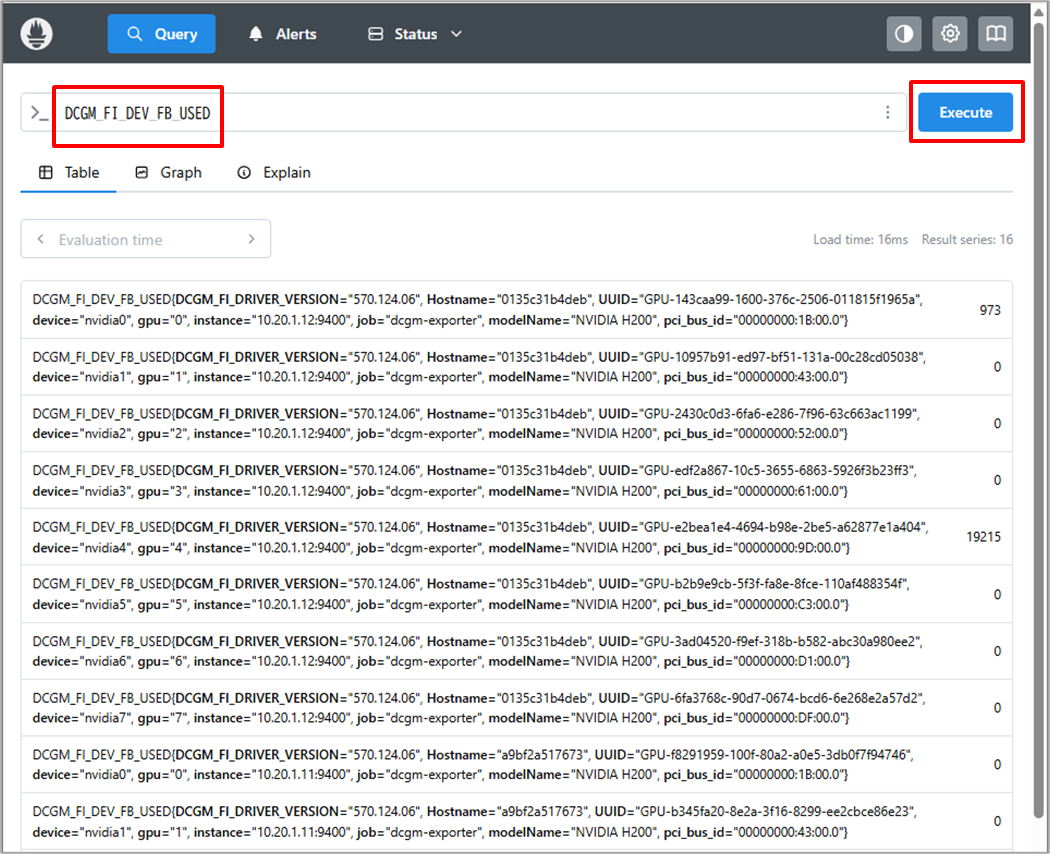Expand the Status dropdown menu
The height and width of the screenshot is (854, 1050).
click(415, 34)
